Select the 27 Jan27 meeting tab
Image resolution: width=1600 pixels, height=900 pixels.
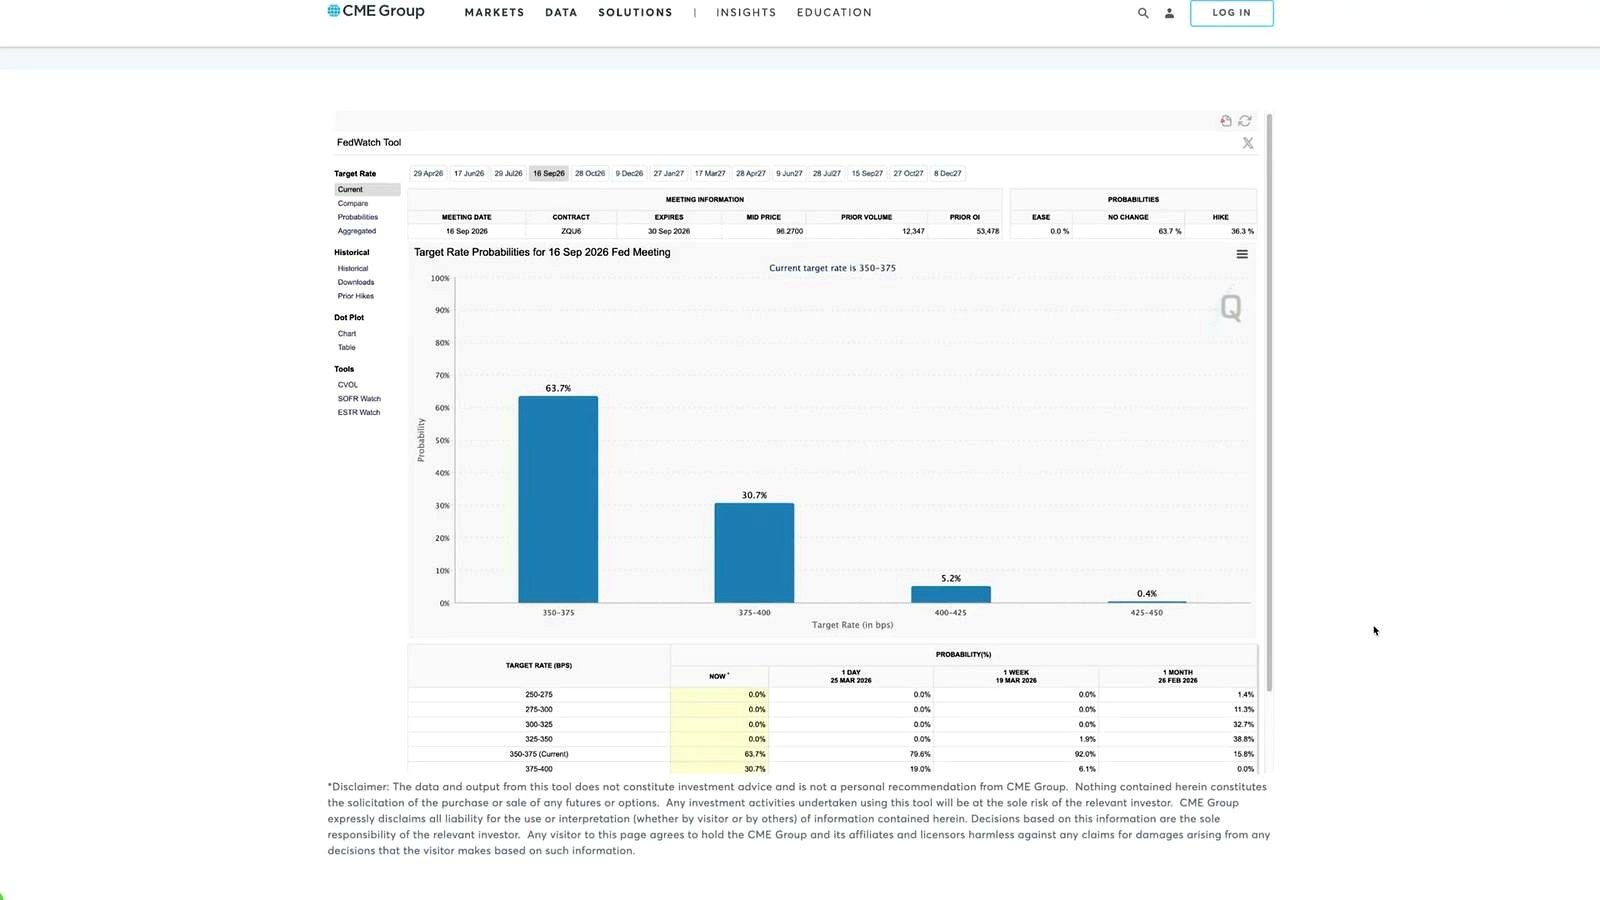[669, 174]
